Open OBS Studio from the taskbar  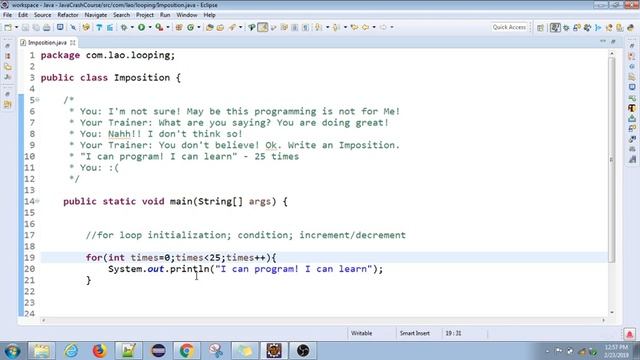coord(303,351)
